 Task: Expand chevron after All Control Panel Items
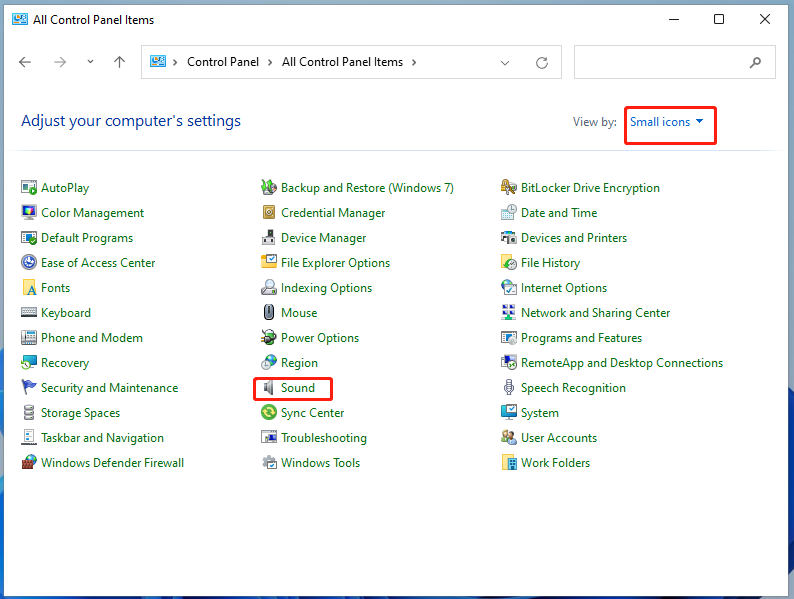414,62
